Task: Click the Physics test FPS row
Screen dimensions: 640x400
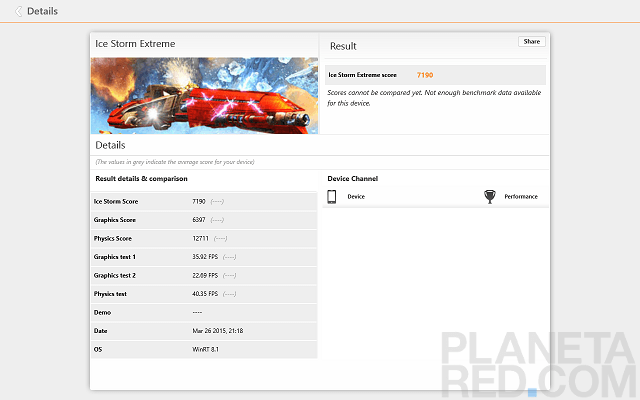Action: (x=204, y=294)
